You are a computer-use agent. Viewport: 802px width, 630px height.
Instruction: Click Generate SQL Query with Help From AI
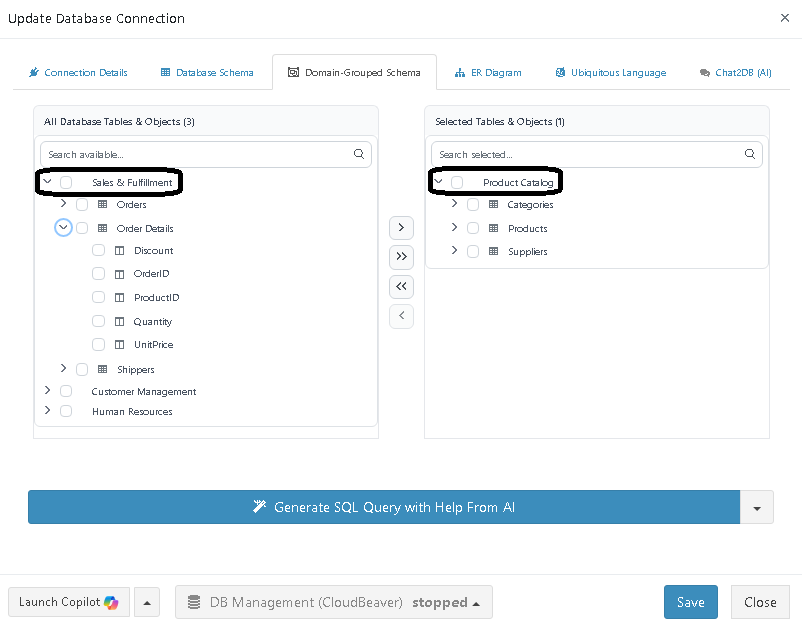click(384, 508)
